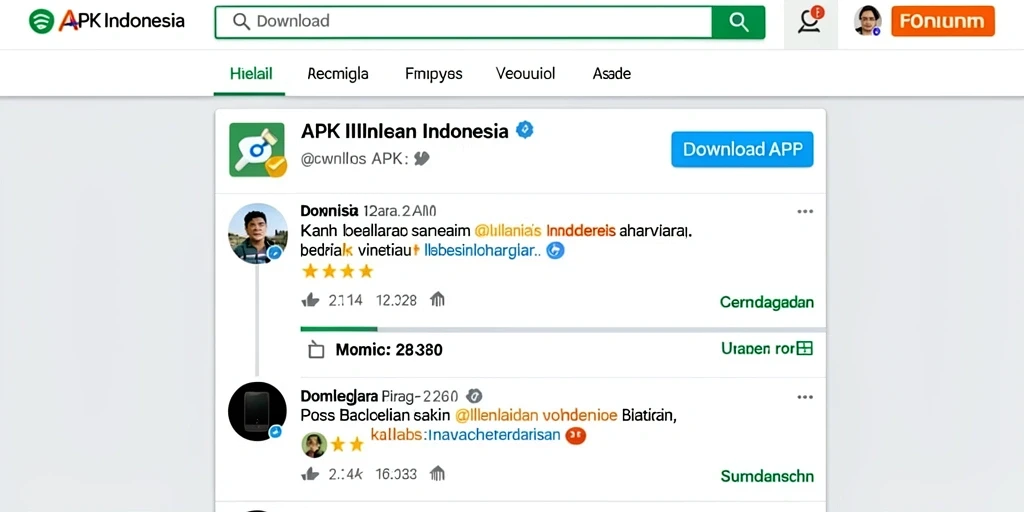1024x512 pixels.
Task: Click the heart icon next to @cwnllos APK
Action: 422,158
